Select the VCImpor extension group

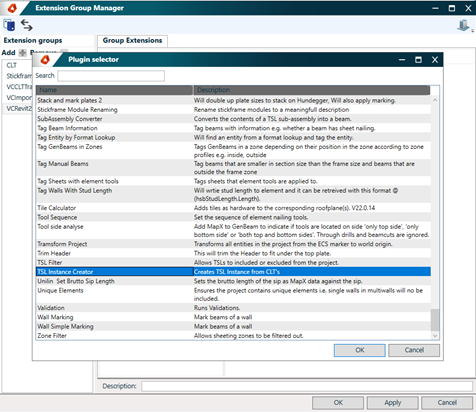point(19,98)
